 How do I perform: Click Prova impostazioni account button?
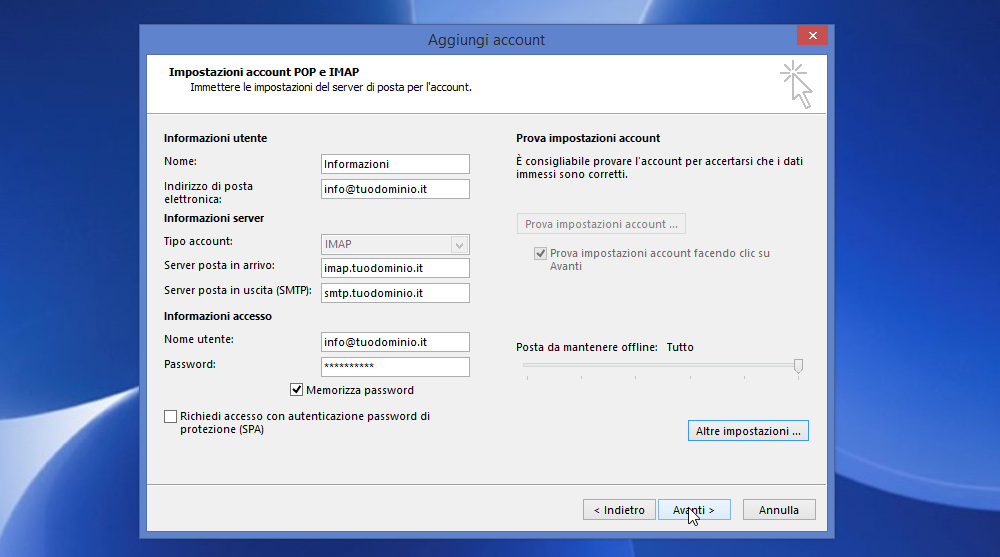[601, 224]
